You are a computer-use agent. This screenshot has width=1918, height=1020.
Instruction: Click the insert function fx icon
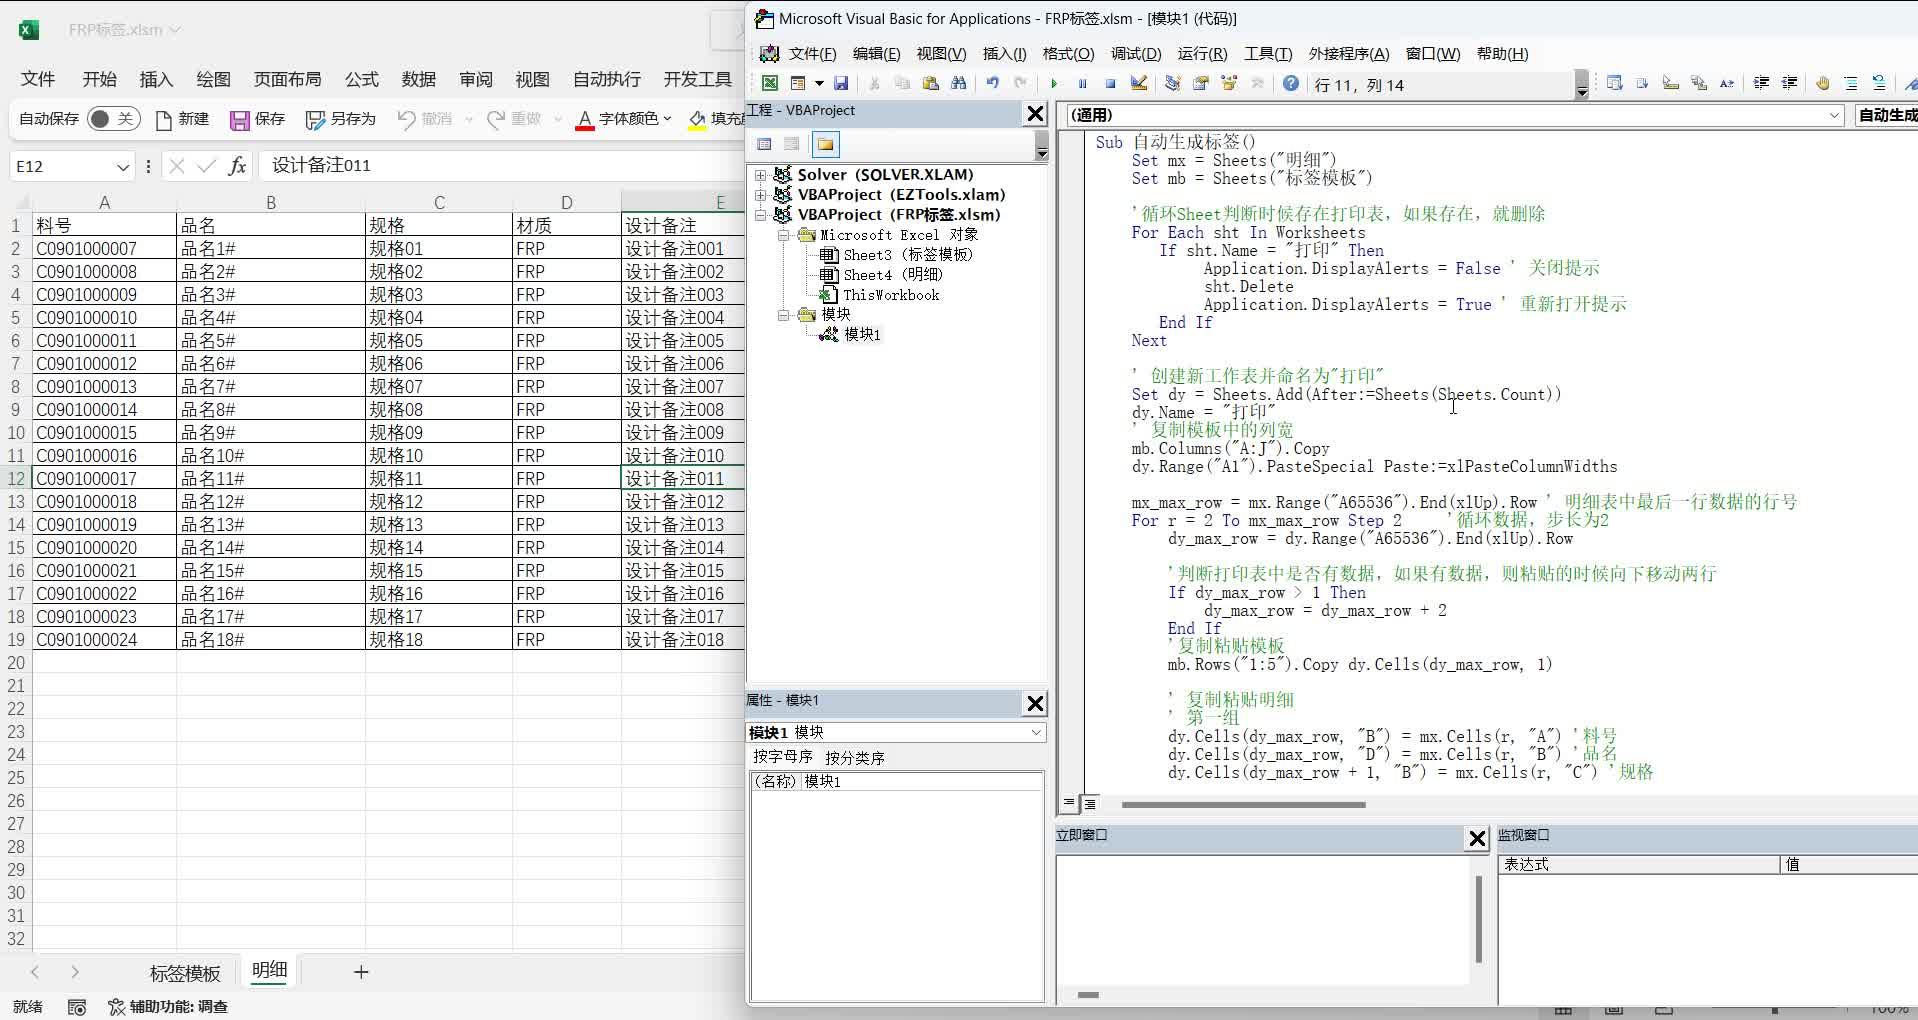tap(237, 166)
